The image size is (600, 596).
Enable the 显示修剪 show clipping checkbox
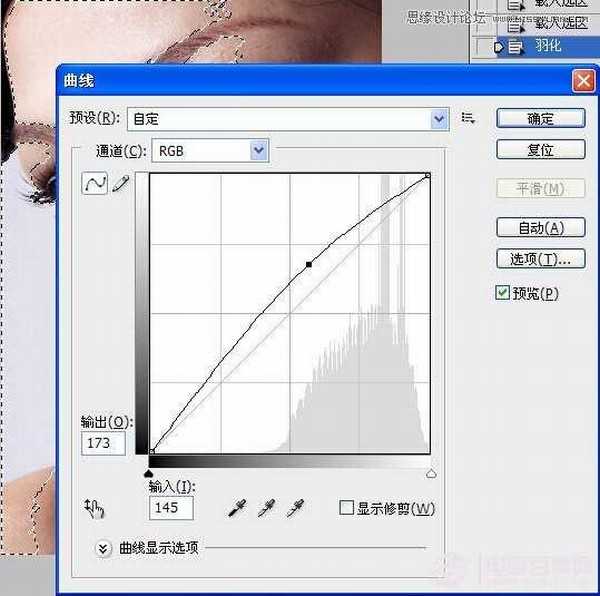346,508
